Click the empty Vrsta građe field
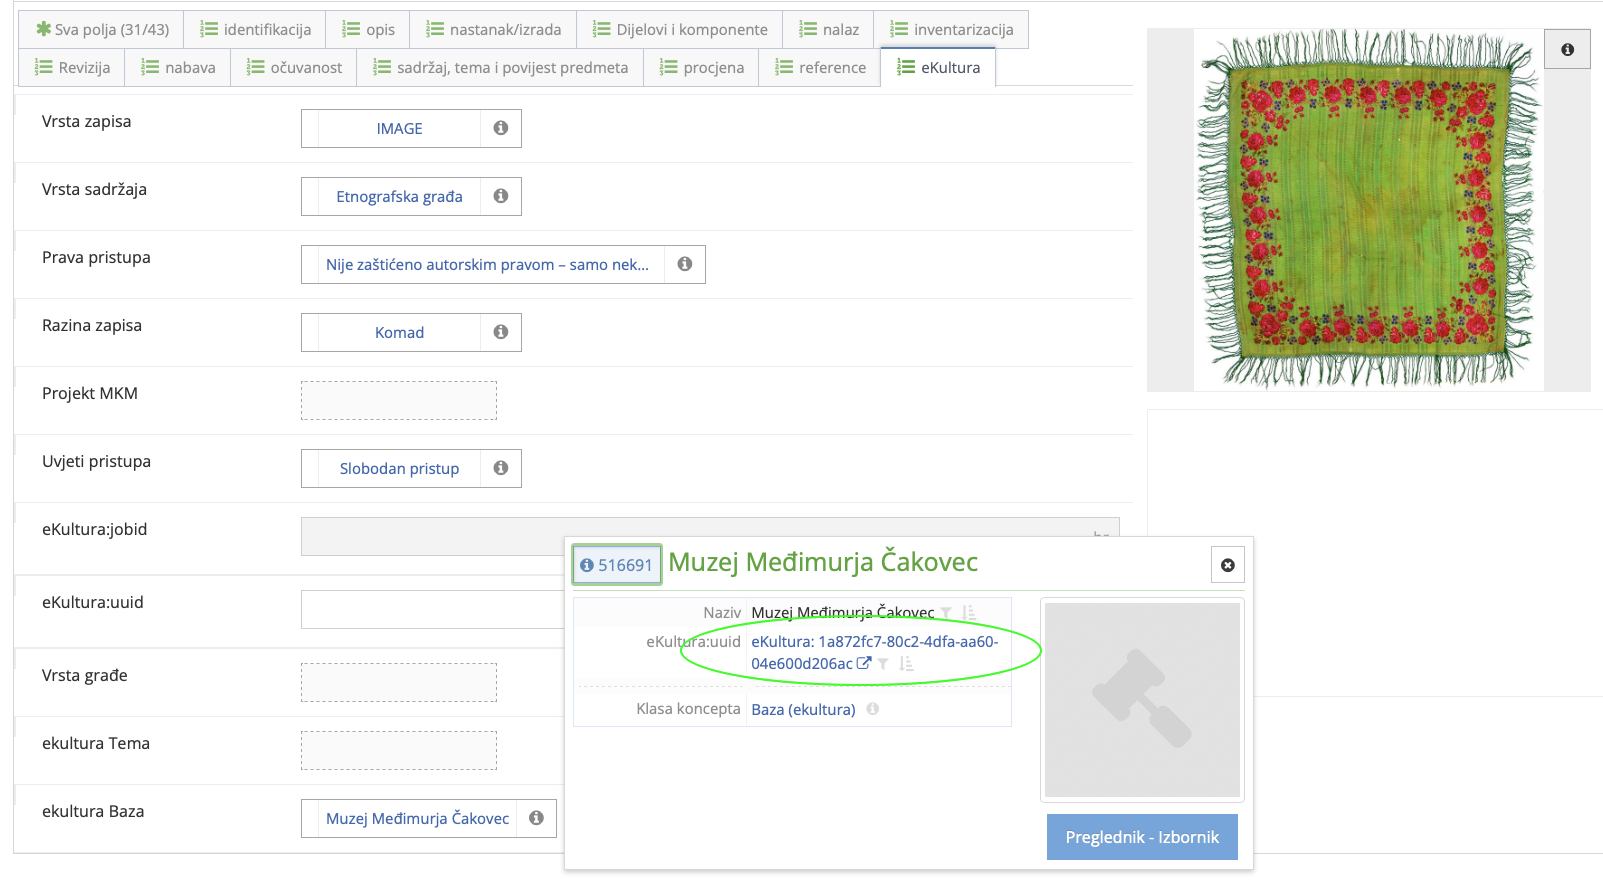Image resolution: width=1603 pixels, height=896 pixels. pos(399,682)
